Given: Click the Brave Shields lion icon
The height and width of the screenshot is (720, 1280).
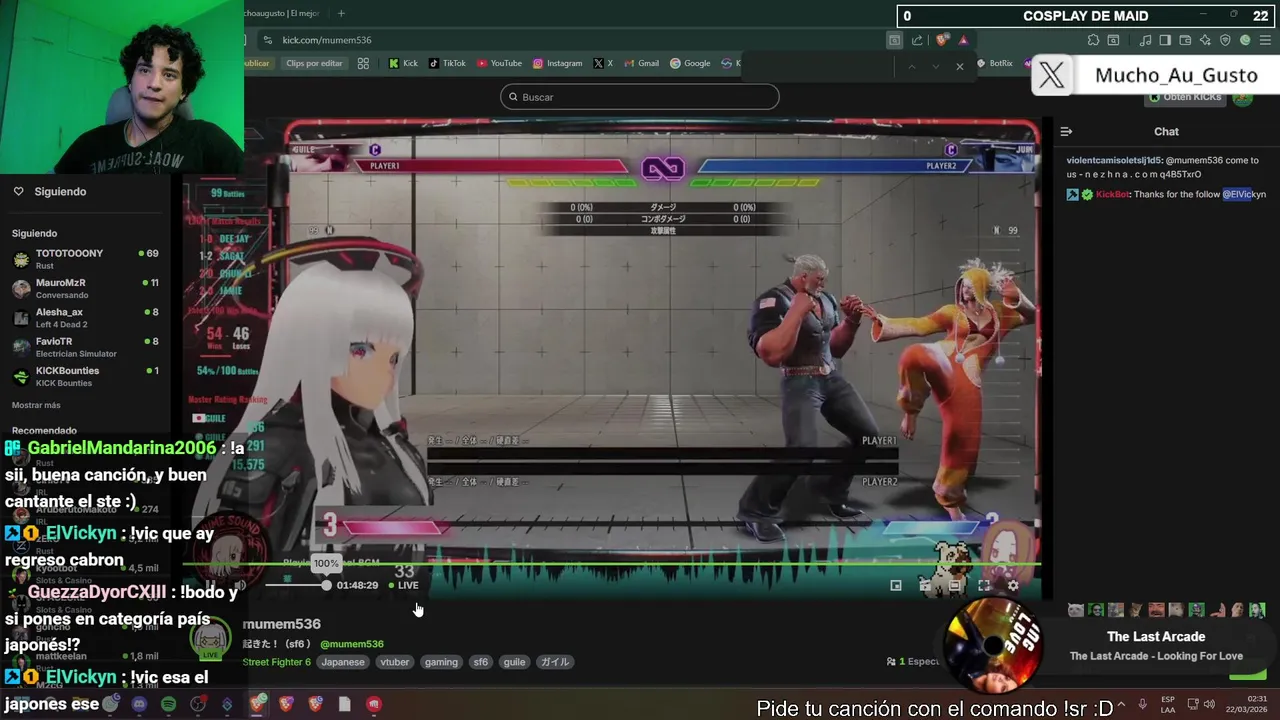Looking at the screenshot, I should (942, 40).
